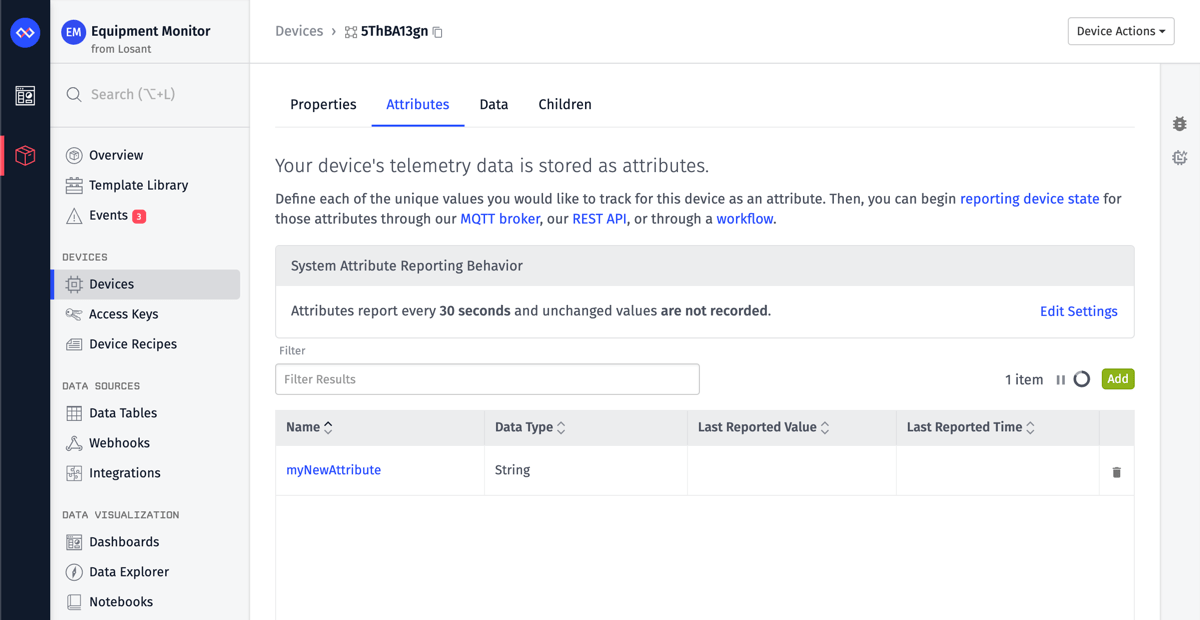1200x620 pixels.
Task: Click the Data Tables grid icon
Action: click(x=74, y=413)
